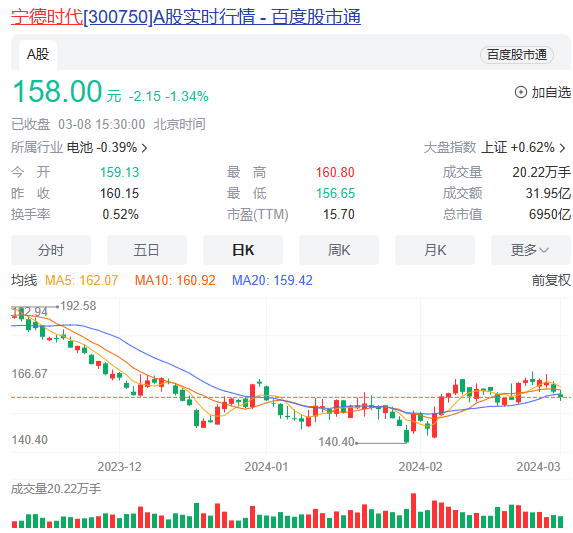Click the 192.58 high-point marker on chart

(x=78, y=306)
